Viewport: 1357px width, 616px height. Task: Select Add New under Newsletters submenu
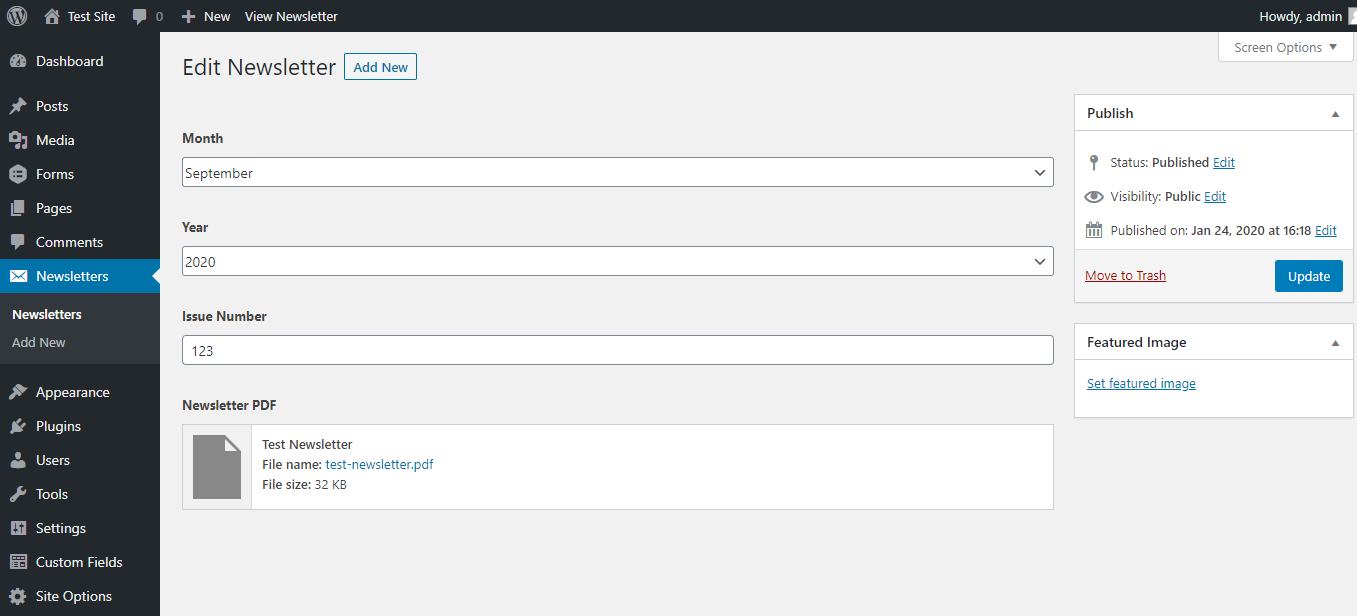(39, 342)
